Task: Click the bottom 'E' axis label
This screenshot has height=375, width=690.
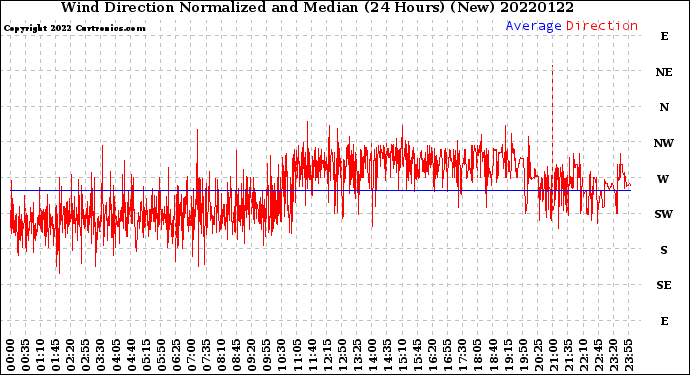Action: point(664,321)
